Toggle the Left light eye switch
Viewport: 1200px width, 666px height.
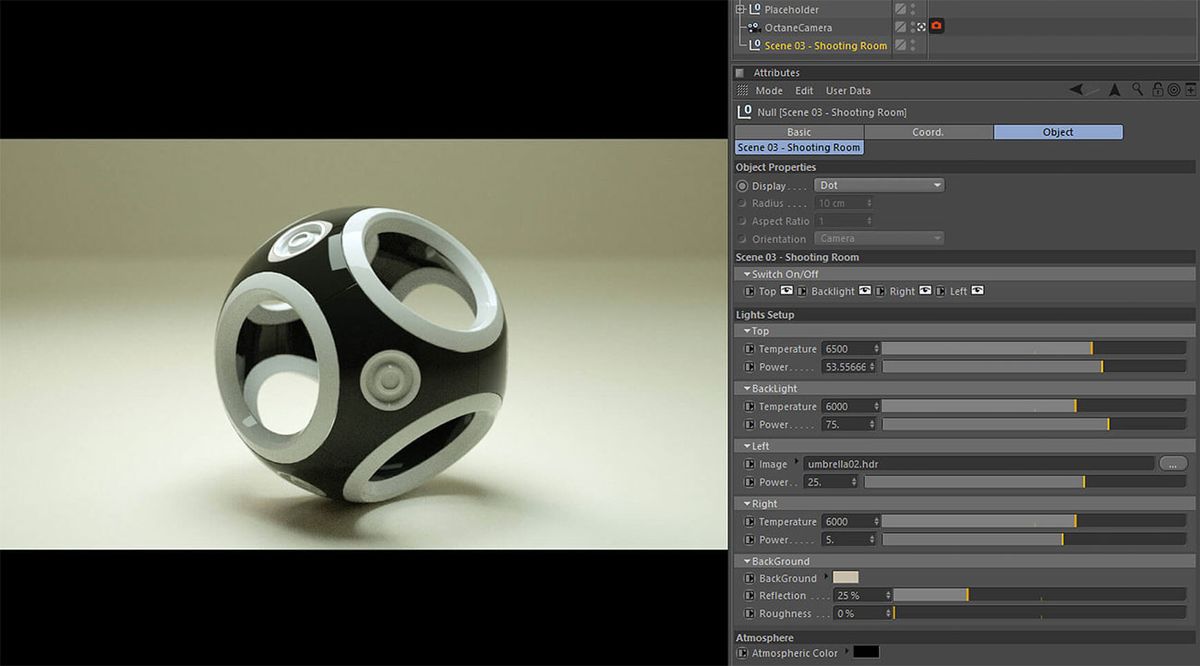[x=978, y=291]
